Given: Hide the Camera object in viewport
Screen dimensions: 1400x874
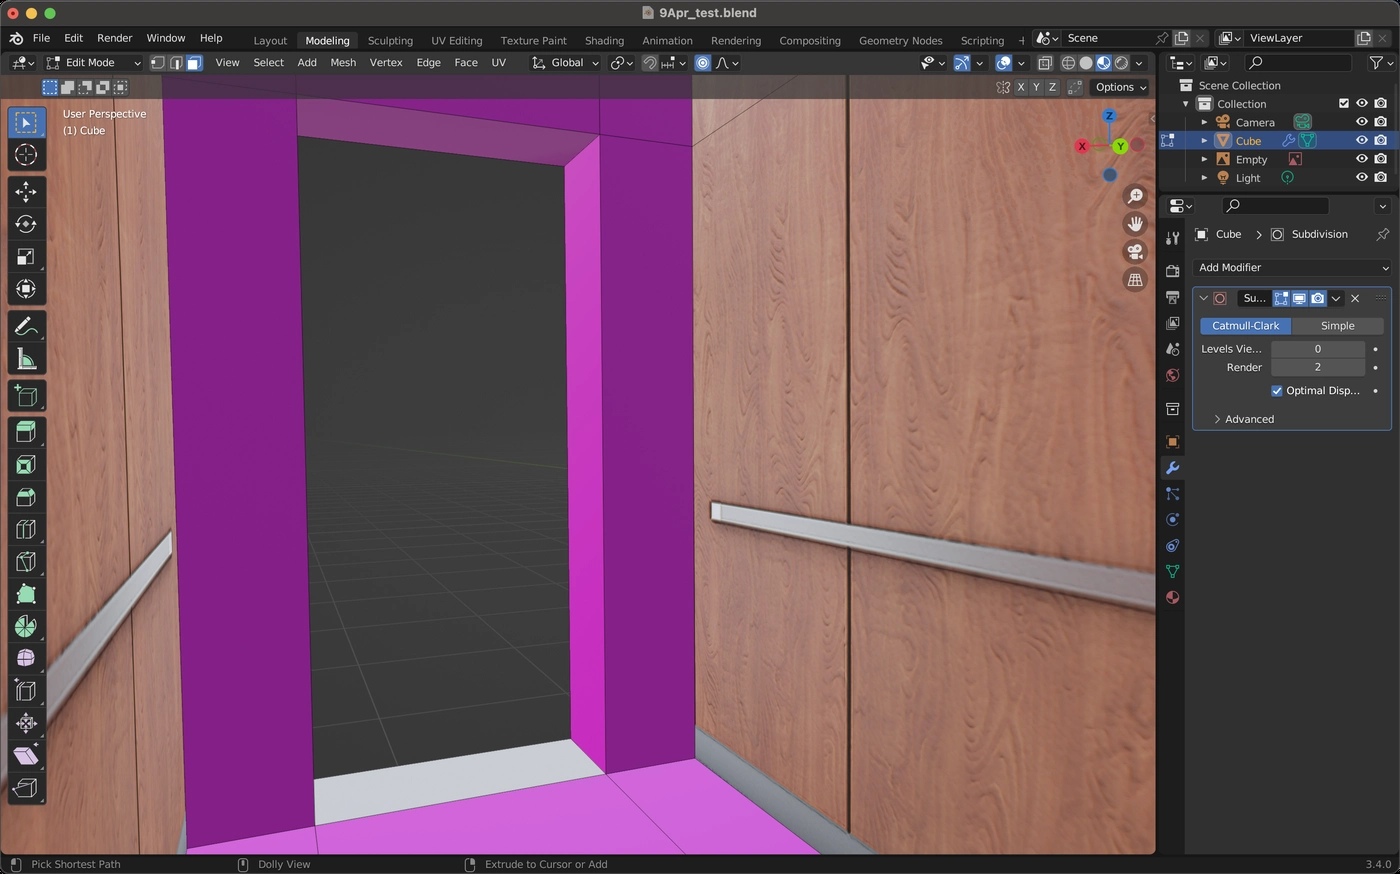Looking at the screenshot, I should tap(1361, 122).
